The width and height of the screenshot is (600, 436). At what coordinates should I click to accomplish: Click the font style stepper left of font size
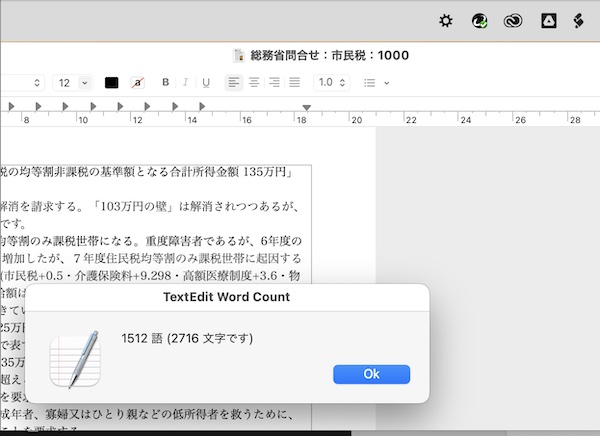[x=37, y=82]
